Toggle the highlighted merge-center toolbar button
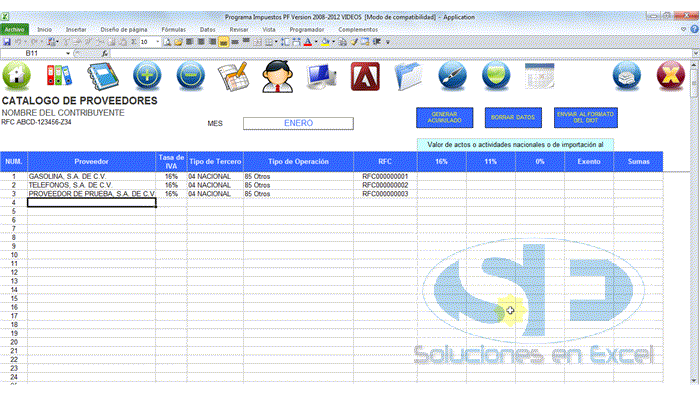 [x=223, y=42]
